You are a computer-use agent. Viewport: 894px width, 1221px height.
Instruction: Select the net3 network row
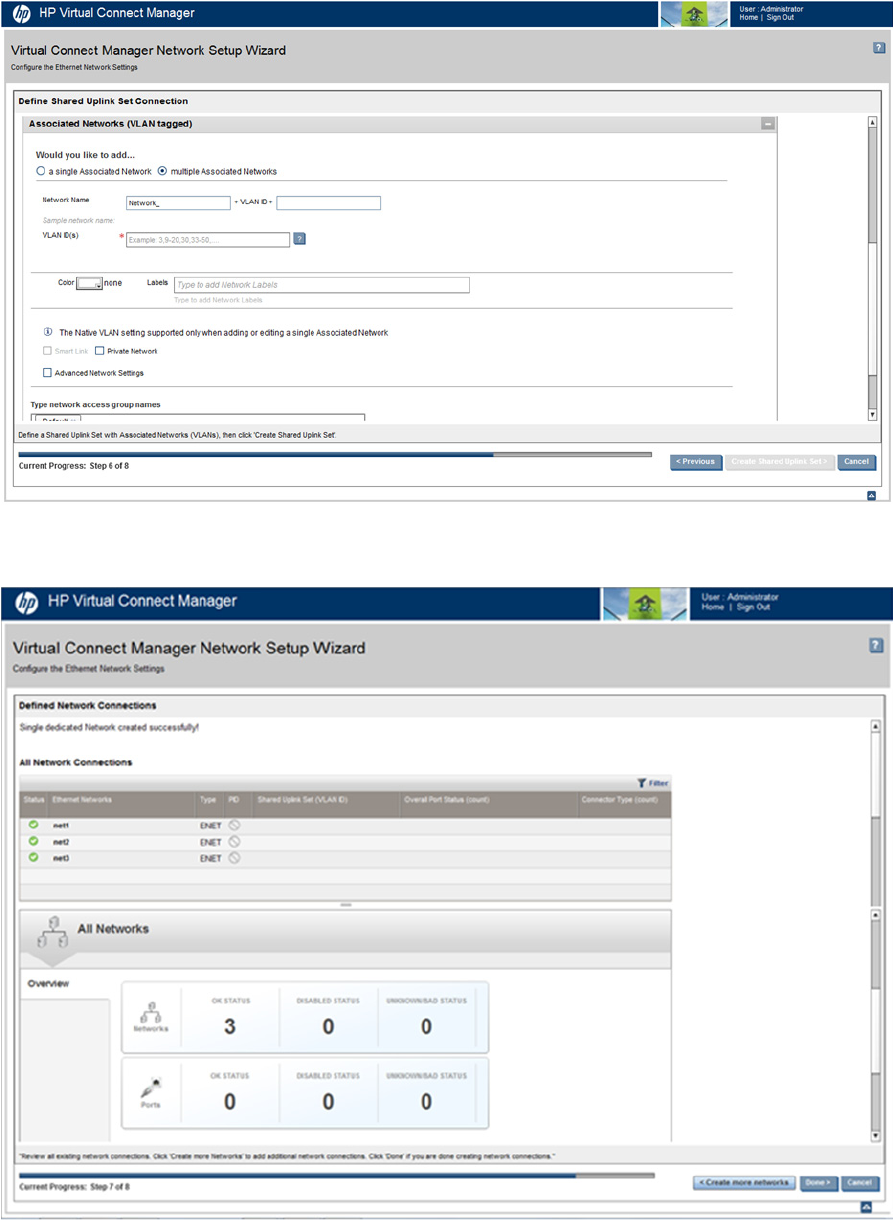tap(345, 858)
